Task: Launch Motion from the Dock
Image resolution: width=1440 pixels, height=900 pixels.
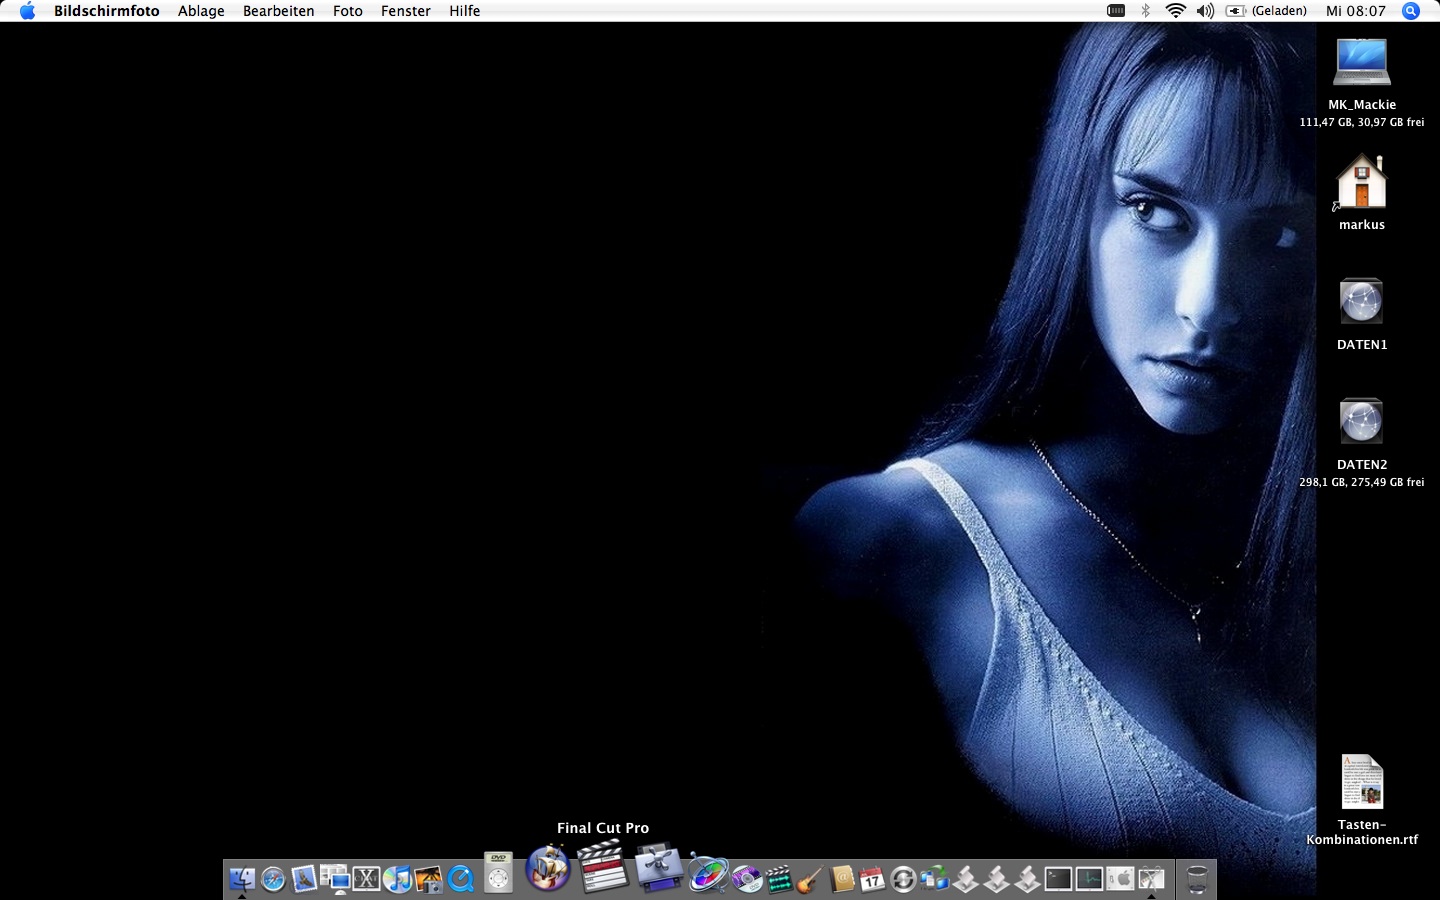Action: point(708,874)
